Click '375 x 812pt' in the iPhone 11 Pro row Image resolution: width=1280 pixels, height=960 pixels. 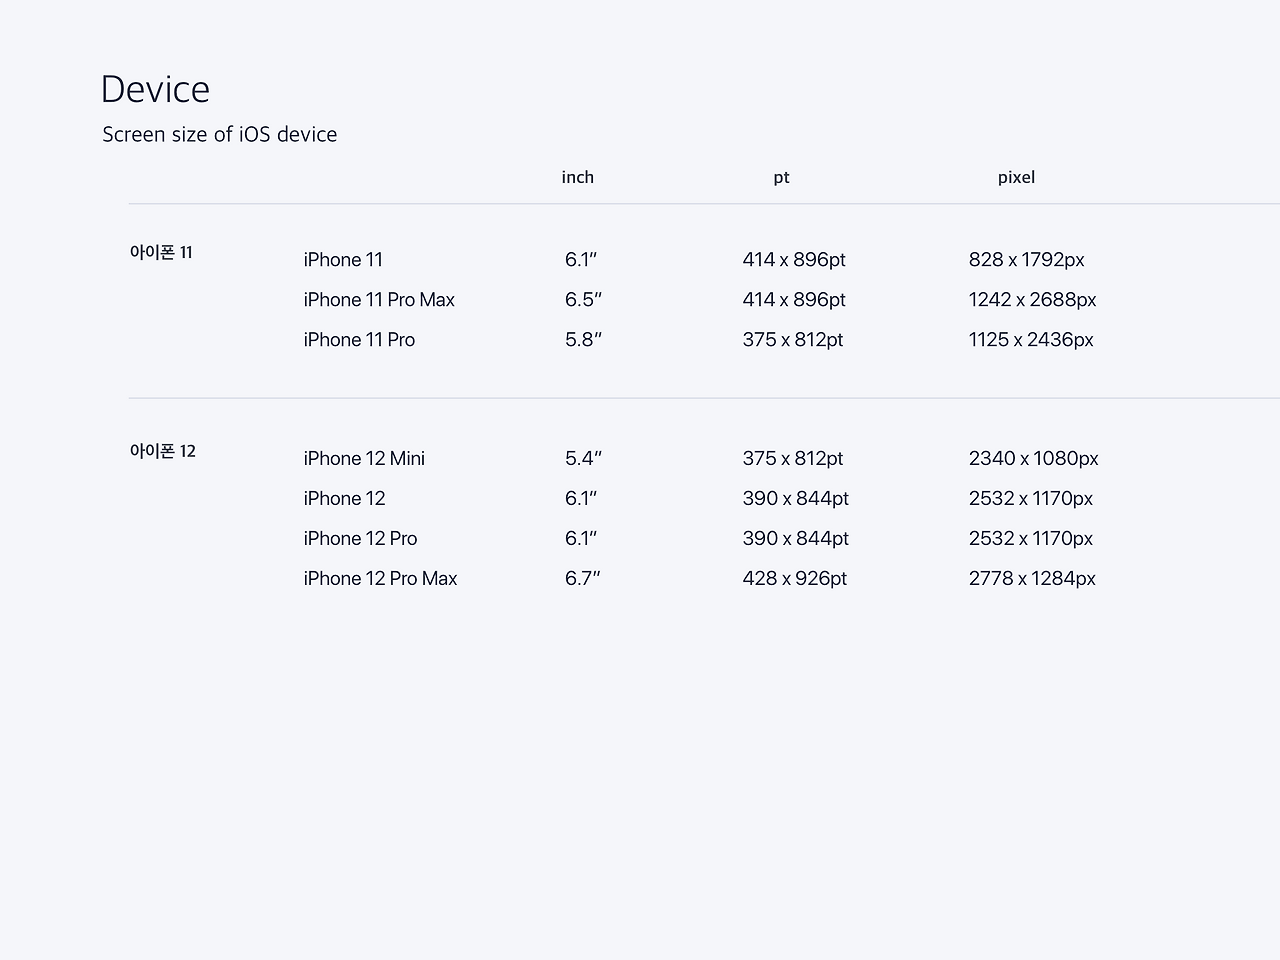(x=793, y=340)
